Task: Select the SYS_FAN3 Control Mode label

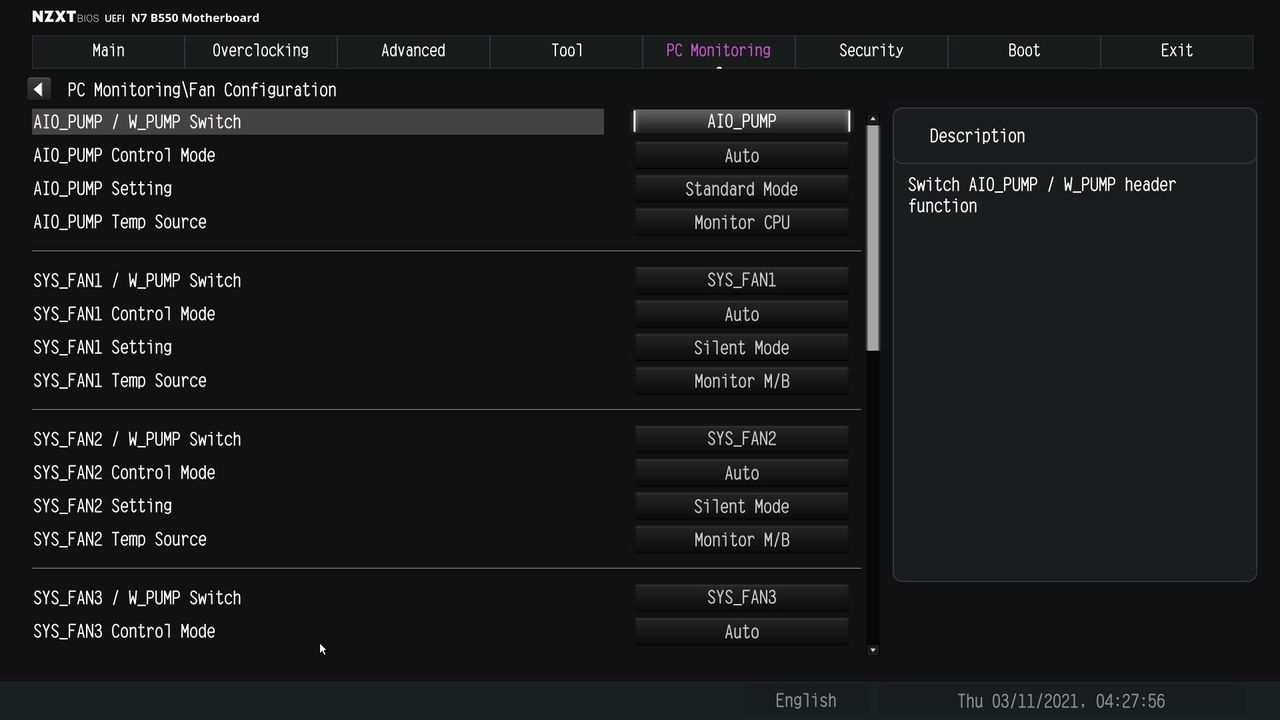Action: (x=124, y=632)
